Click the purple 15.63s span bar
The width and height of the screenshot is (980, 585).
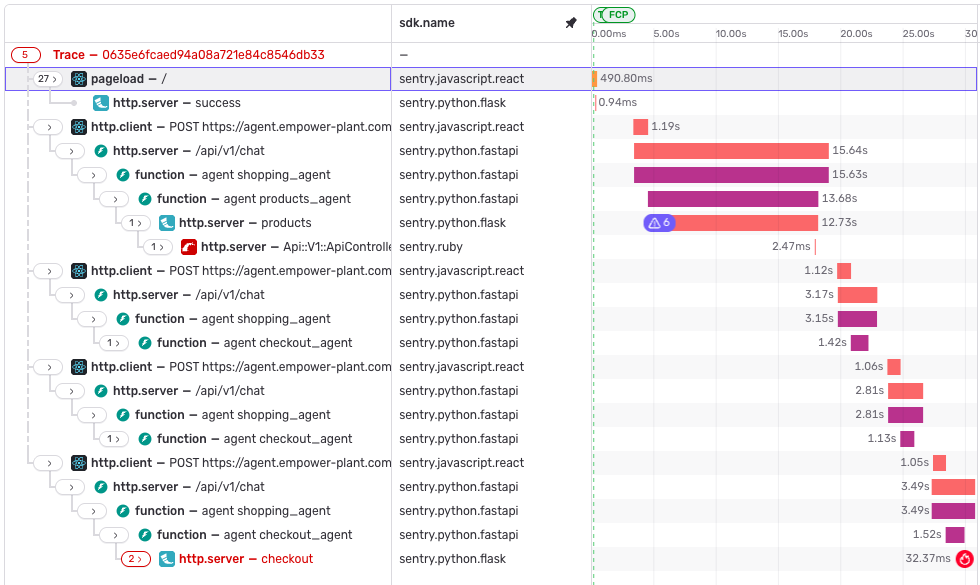pyautogui.click(x=731, y=175)
